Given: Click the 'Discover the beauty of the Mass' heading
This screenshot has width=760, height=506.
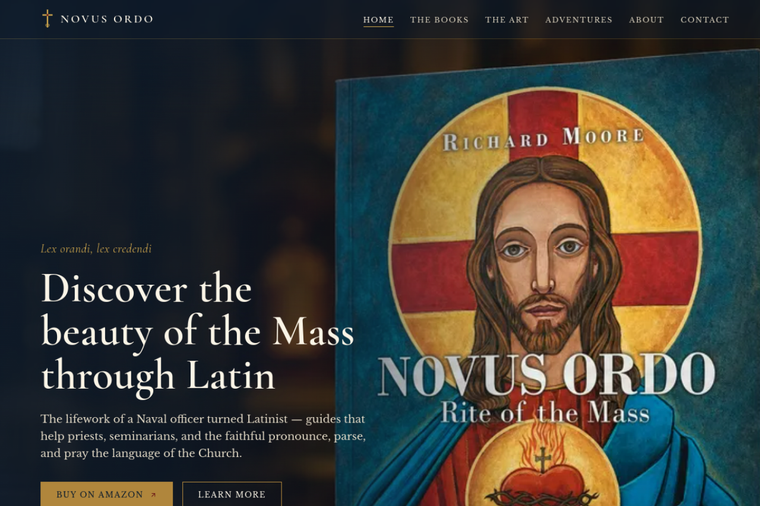Looking at the screenshot, I should (x=197, y=333).
